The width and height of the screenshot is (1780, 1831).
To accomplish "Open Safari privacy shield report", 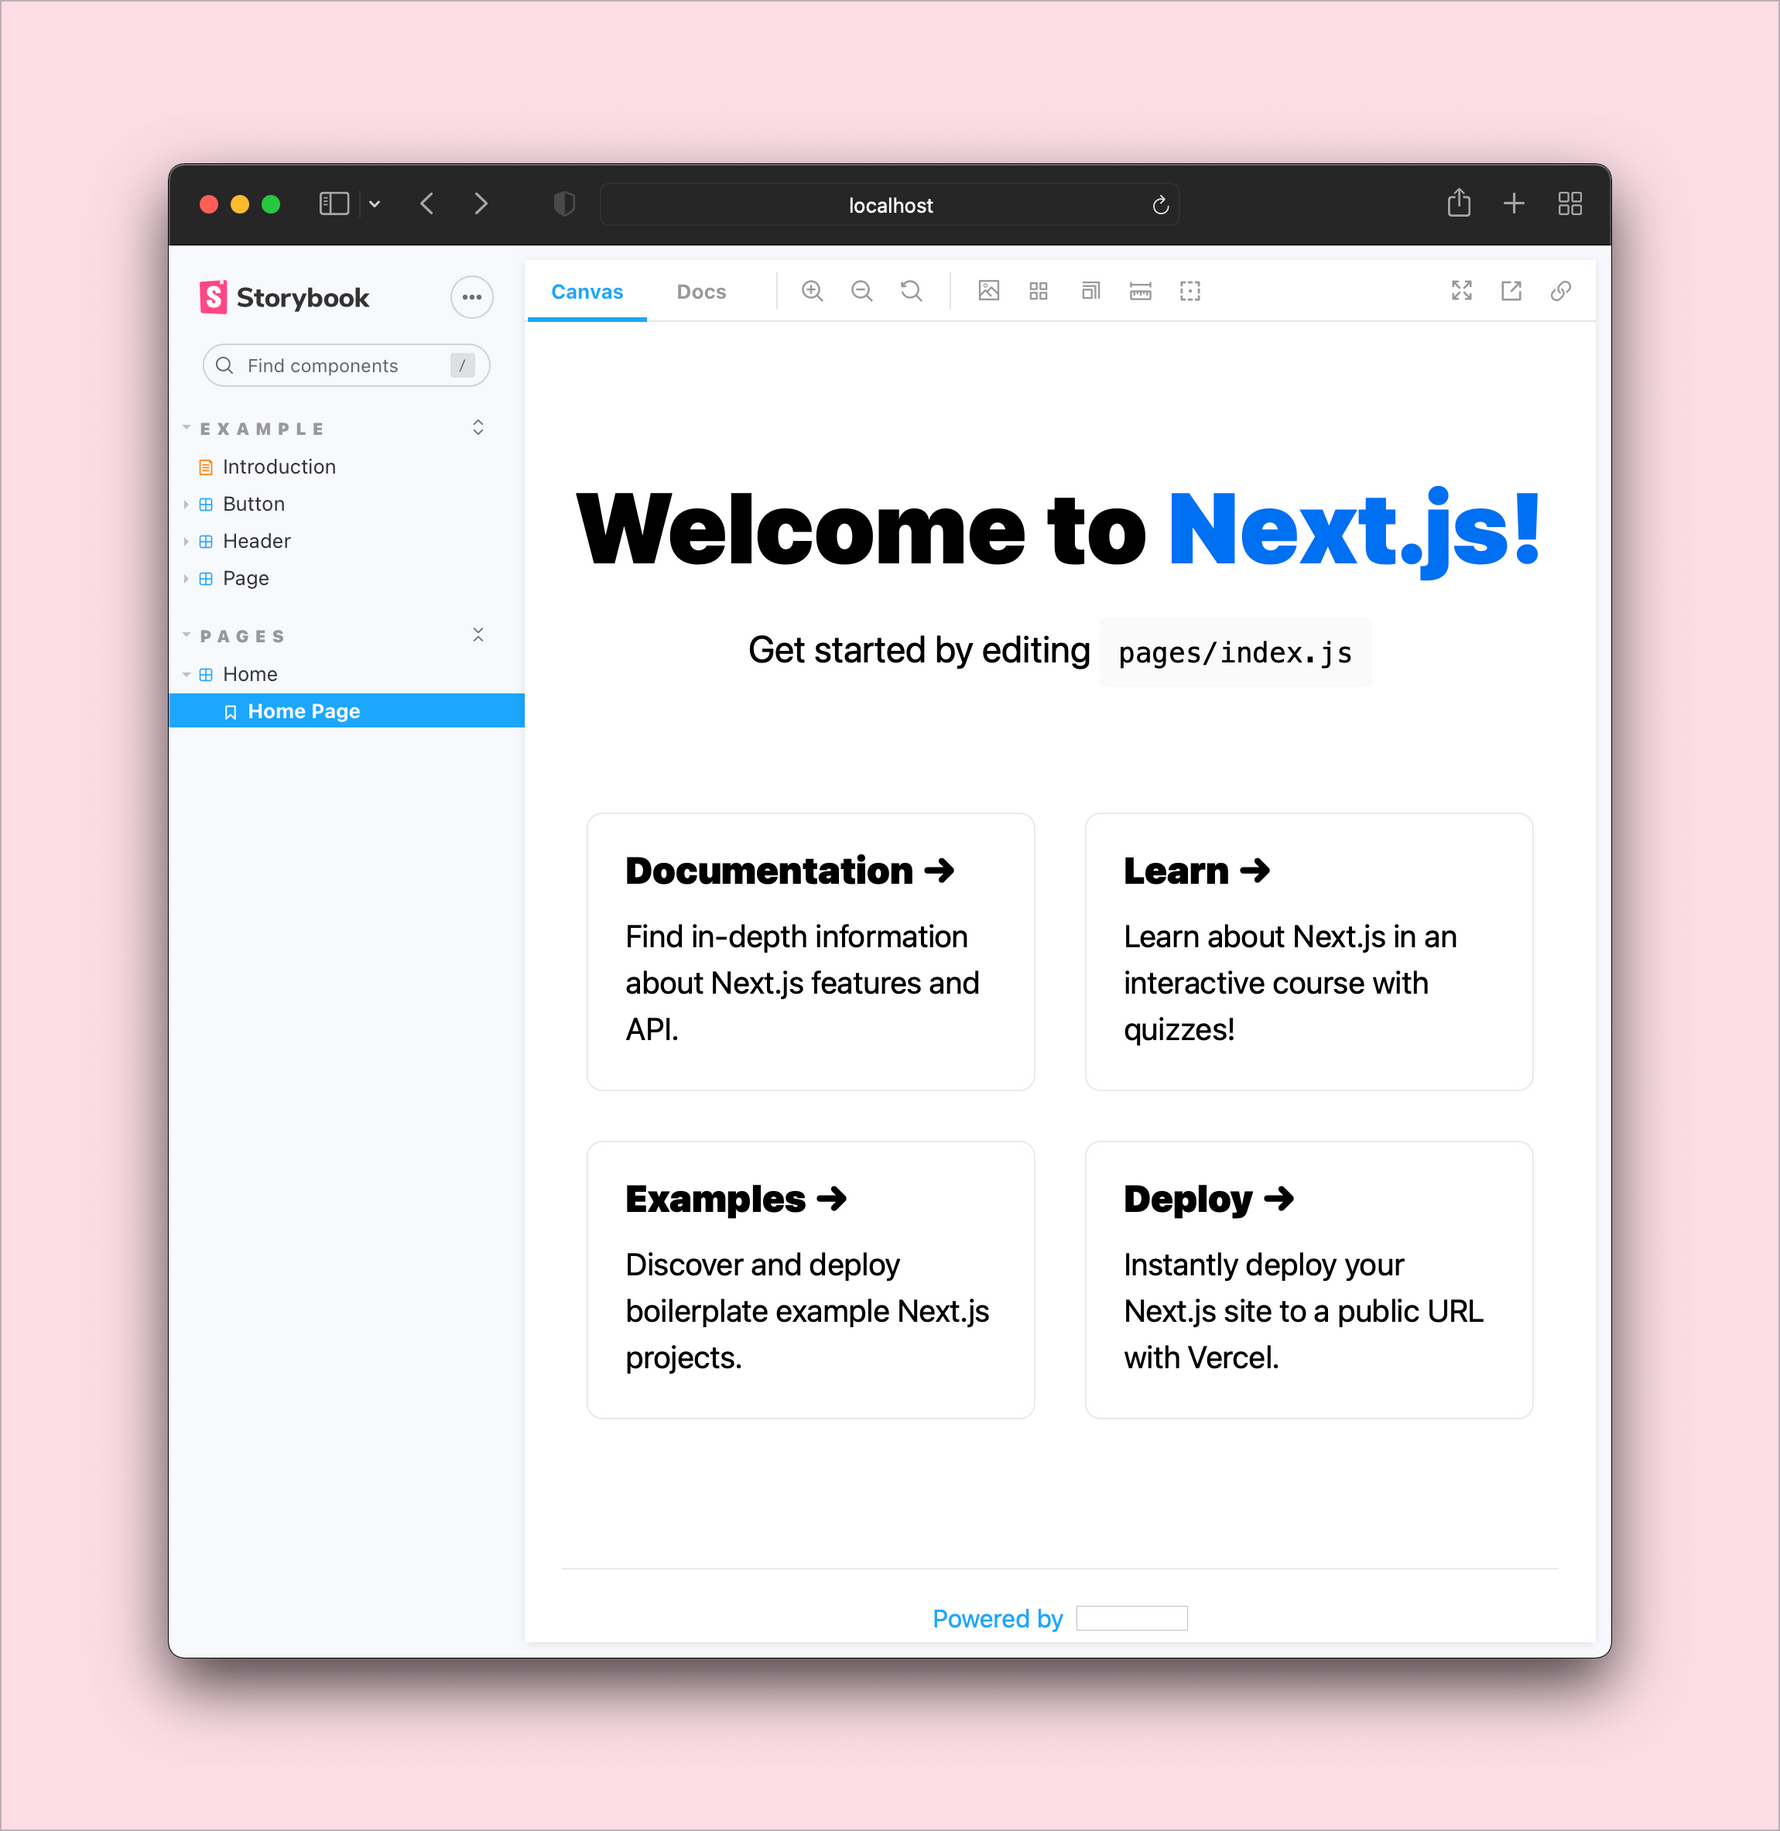I will tap(565, 204).
